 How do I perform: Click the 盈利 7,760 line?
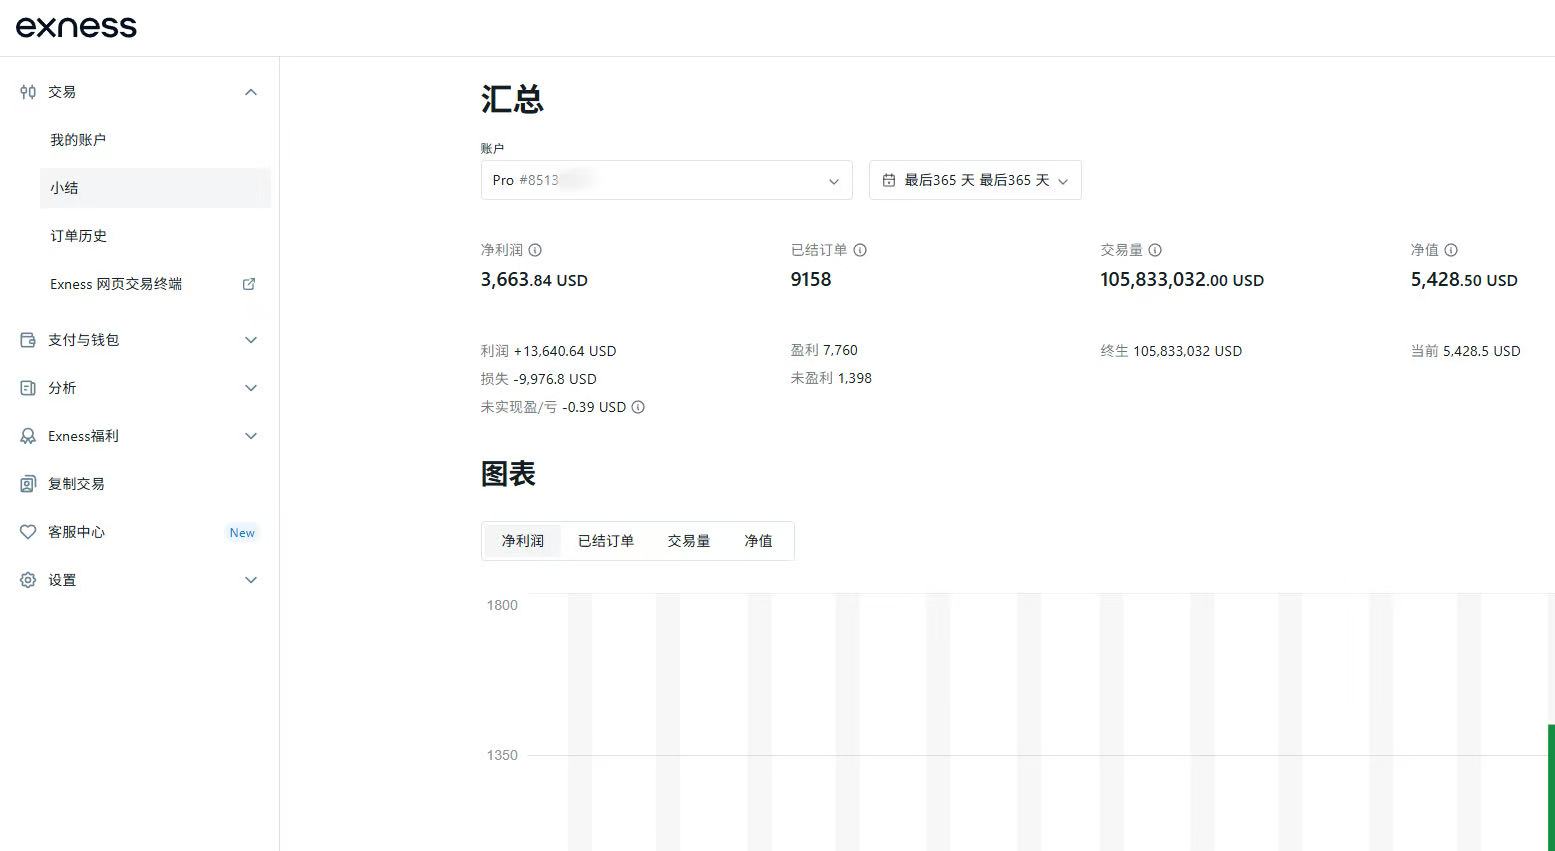coord(824,350)
